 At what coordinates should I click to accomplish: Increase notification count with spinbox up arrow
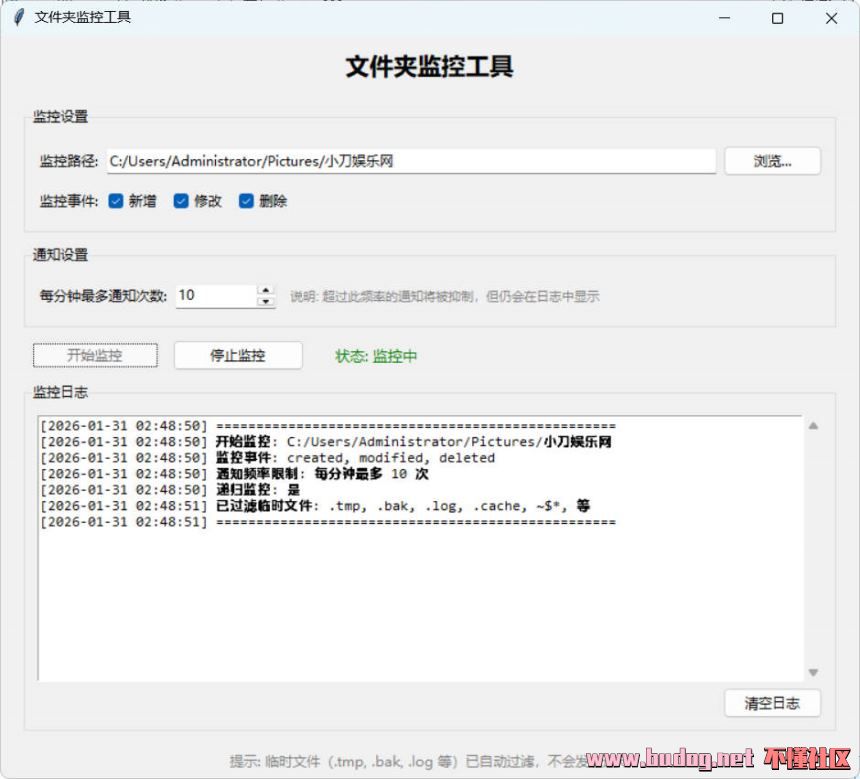[266, 290]
